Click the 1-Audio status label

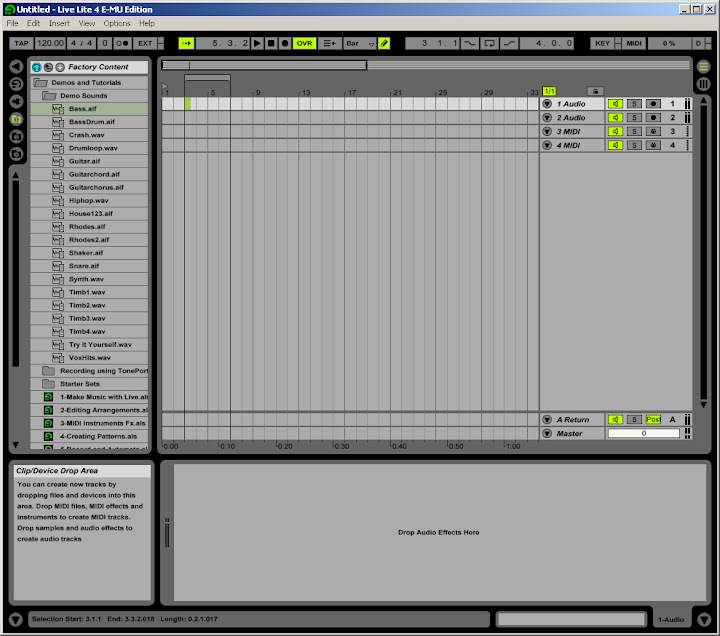[670, 619]
